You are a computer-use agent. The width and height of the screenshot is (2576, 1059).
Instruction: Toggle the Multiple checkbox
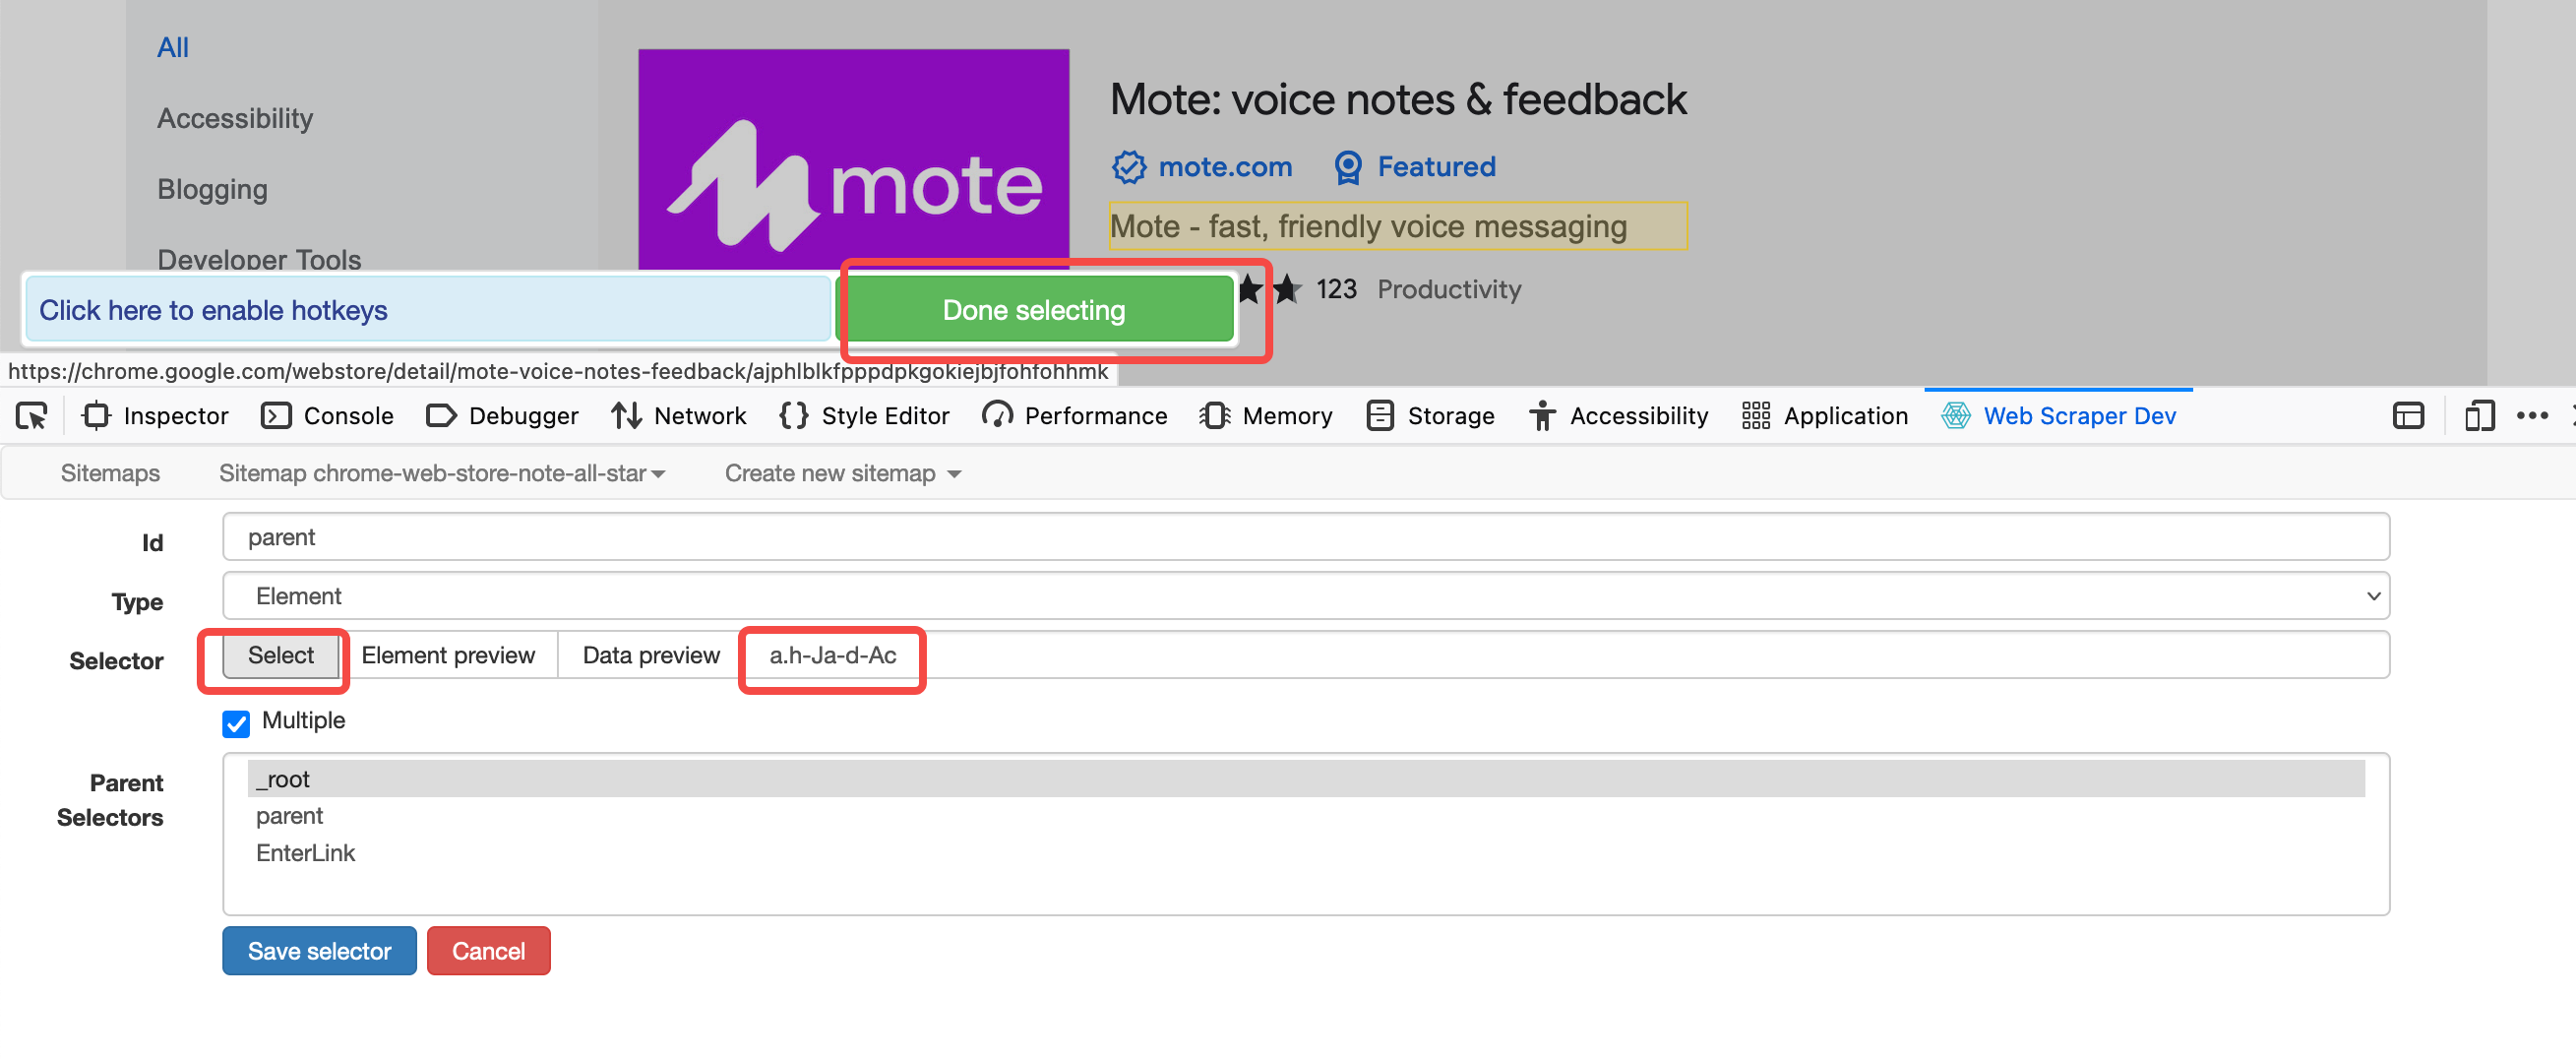(x=236, y=723)
